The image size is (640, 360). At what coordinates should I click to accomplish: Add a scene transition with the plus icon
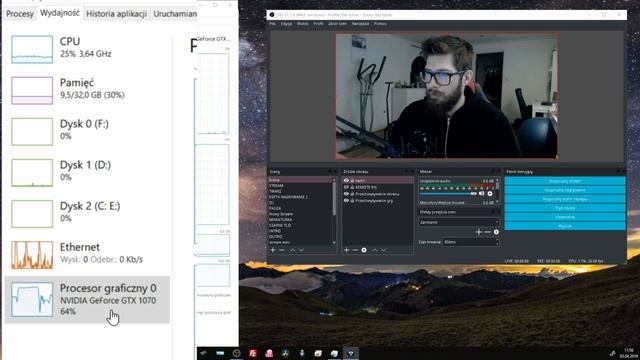pyautogui.click(x=479, y=232)
